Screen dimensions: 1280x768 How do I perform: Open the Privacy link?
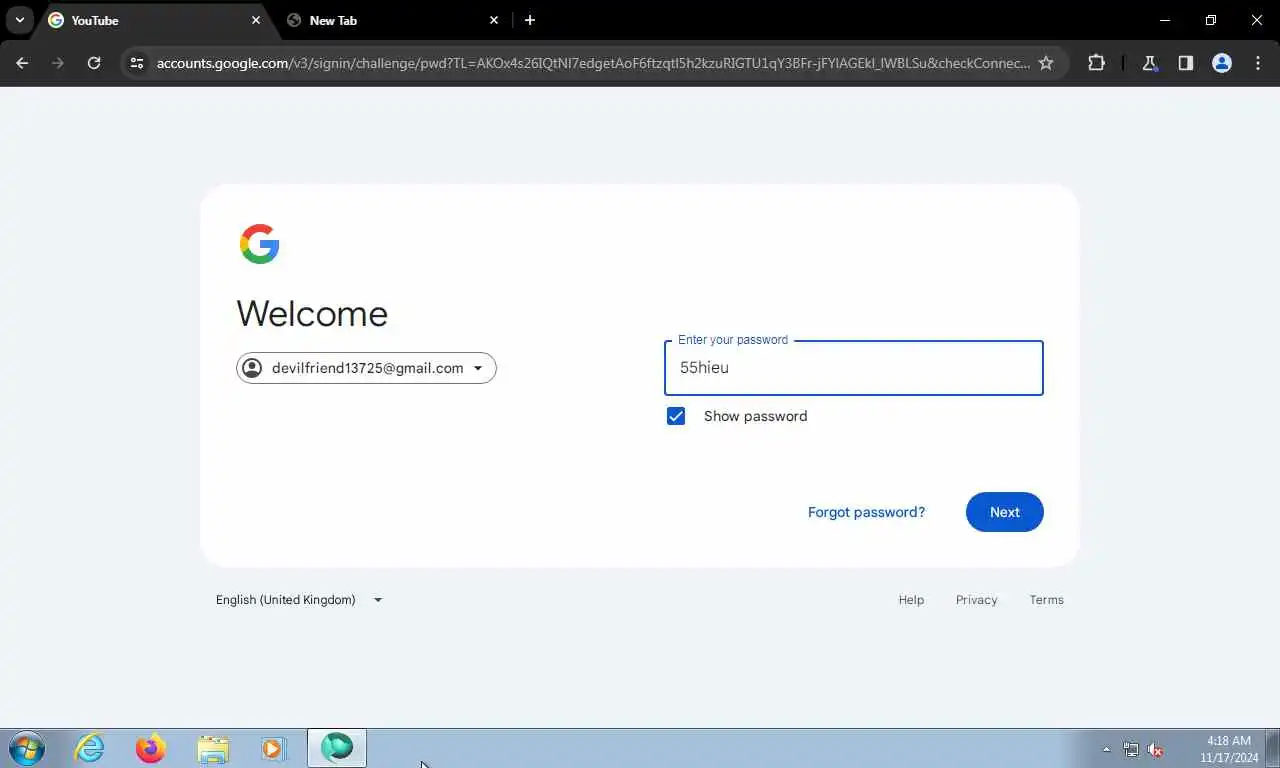pyautogui.click(x=977, y=600)
